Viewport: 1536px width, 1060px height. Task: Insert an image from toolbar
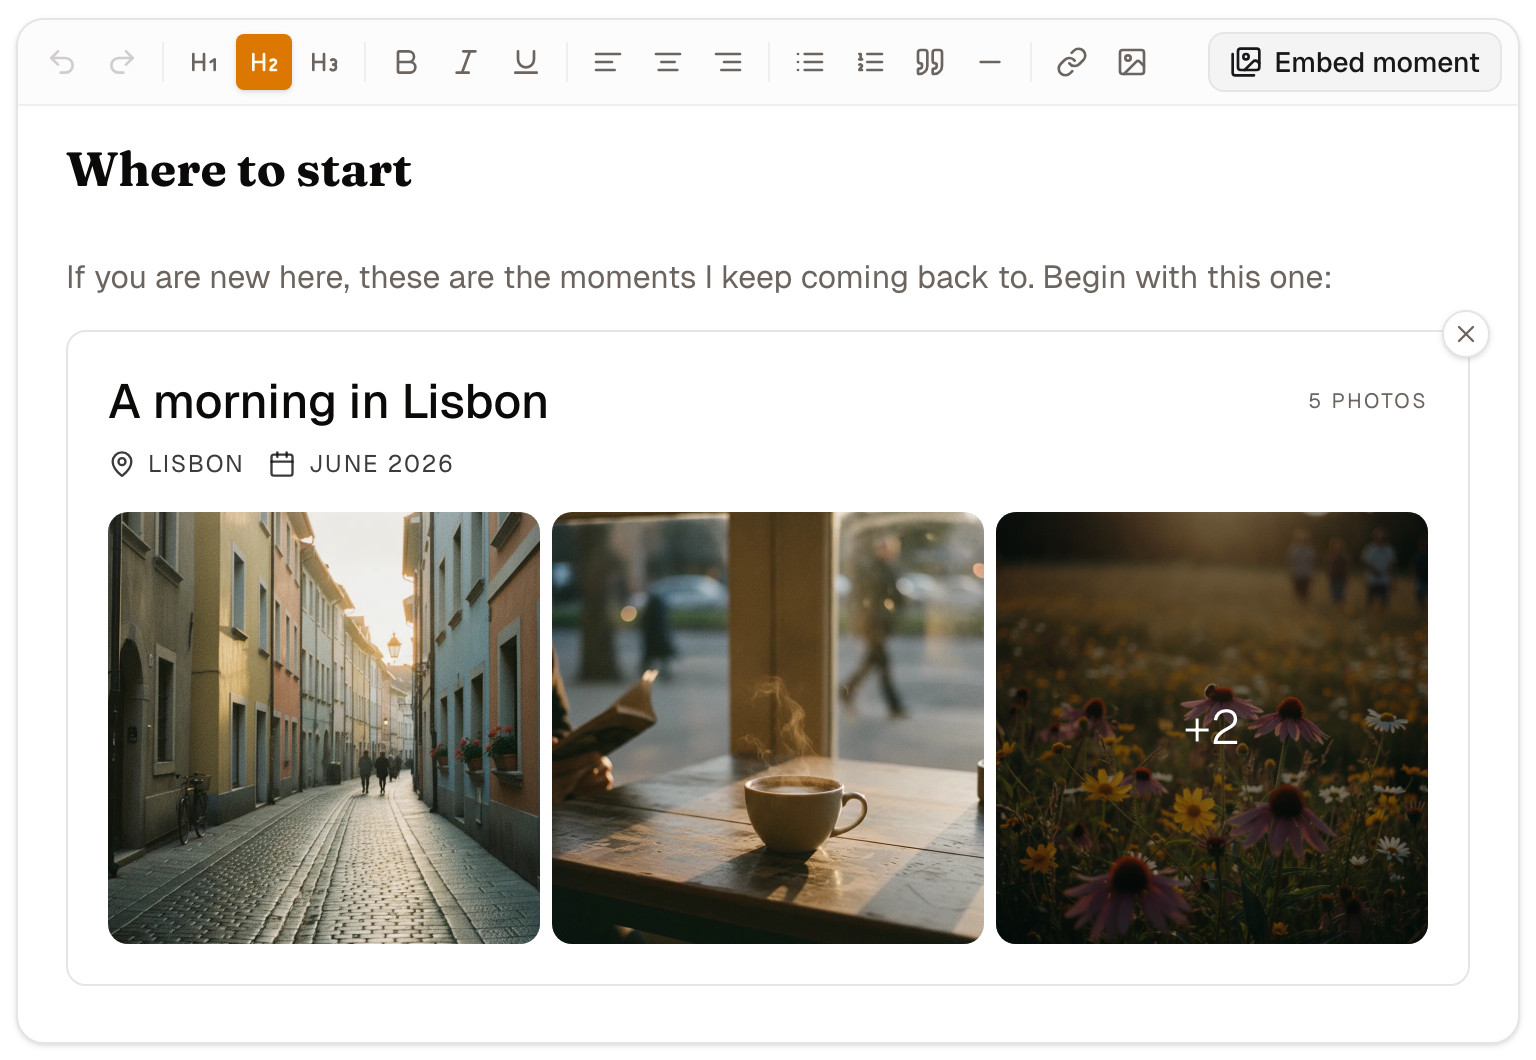pos(1132,62)
